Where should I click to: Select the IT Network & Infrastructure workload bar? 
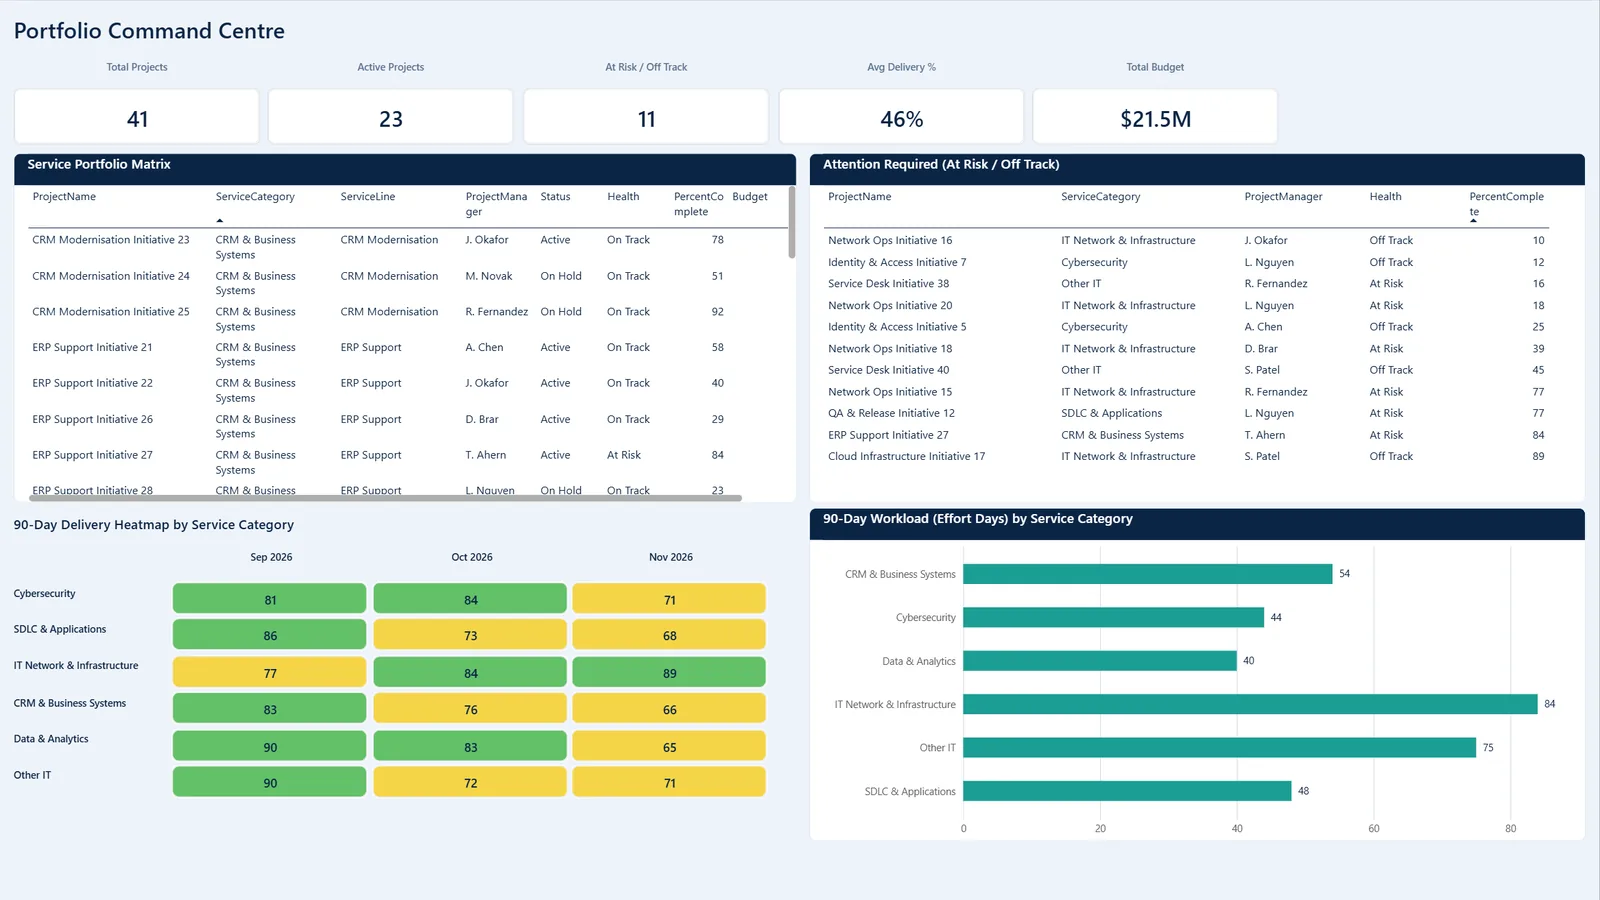click(x=1250, y=704)
